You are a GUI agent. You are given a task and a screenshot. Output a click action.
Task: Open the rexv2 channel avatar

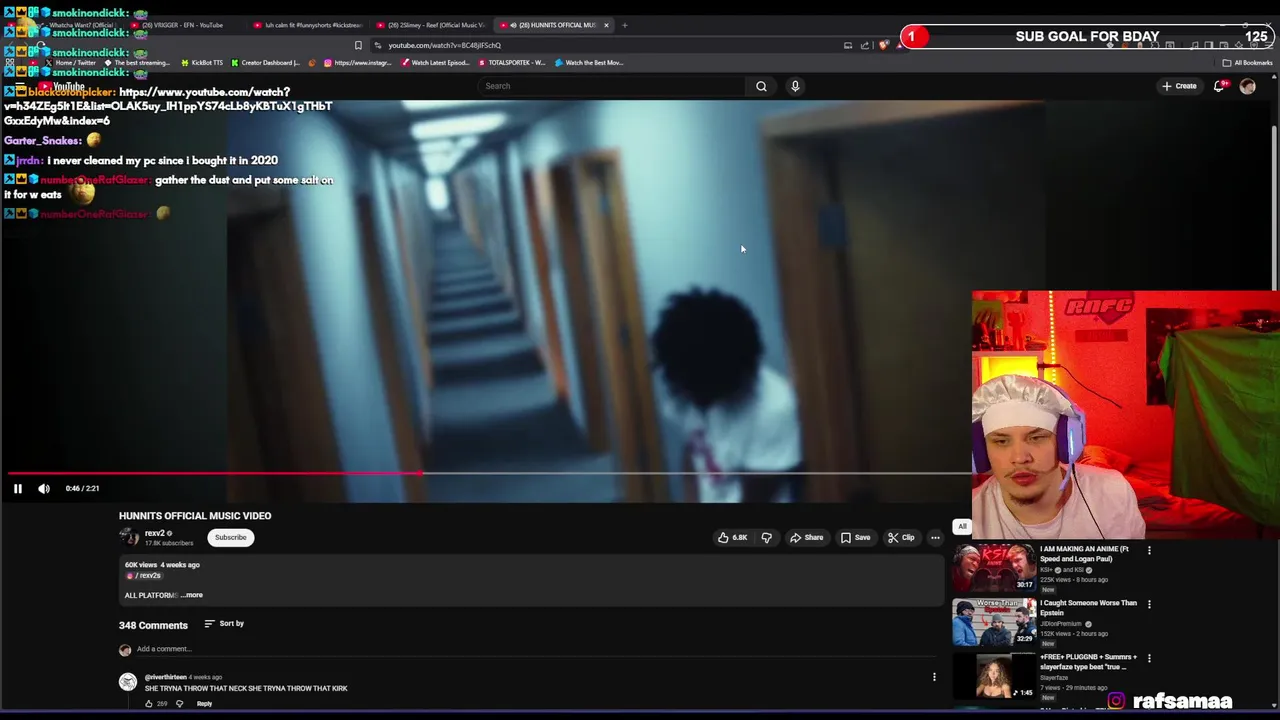[129, 537]
